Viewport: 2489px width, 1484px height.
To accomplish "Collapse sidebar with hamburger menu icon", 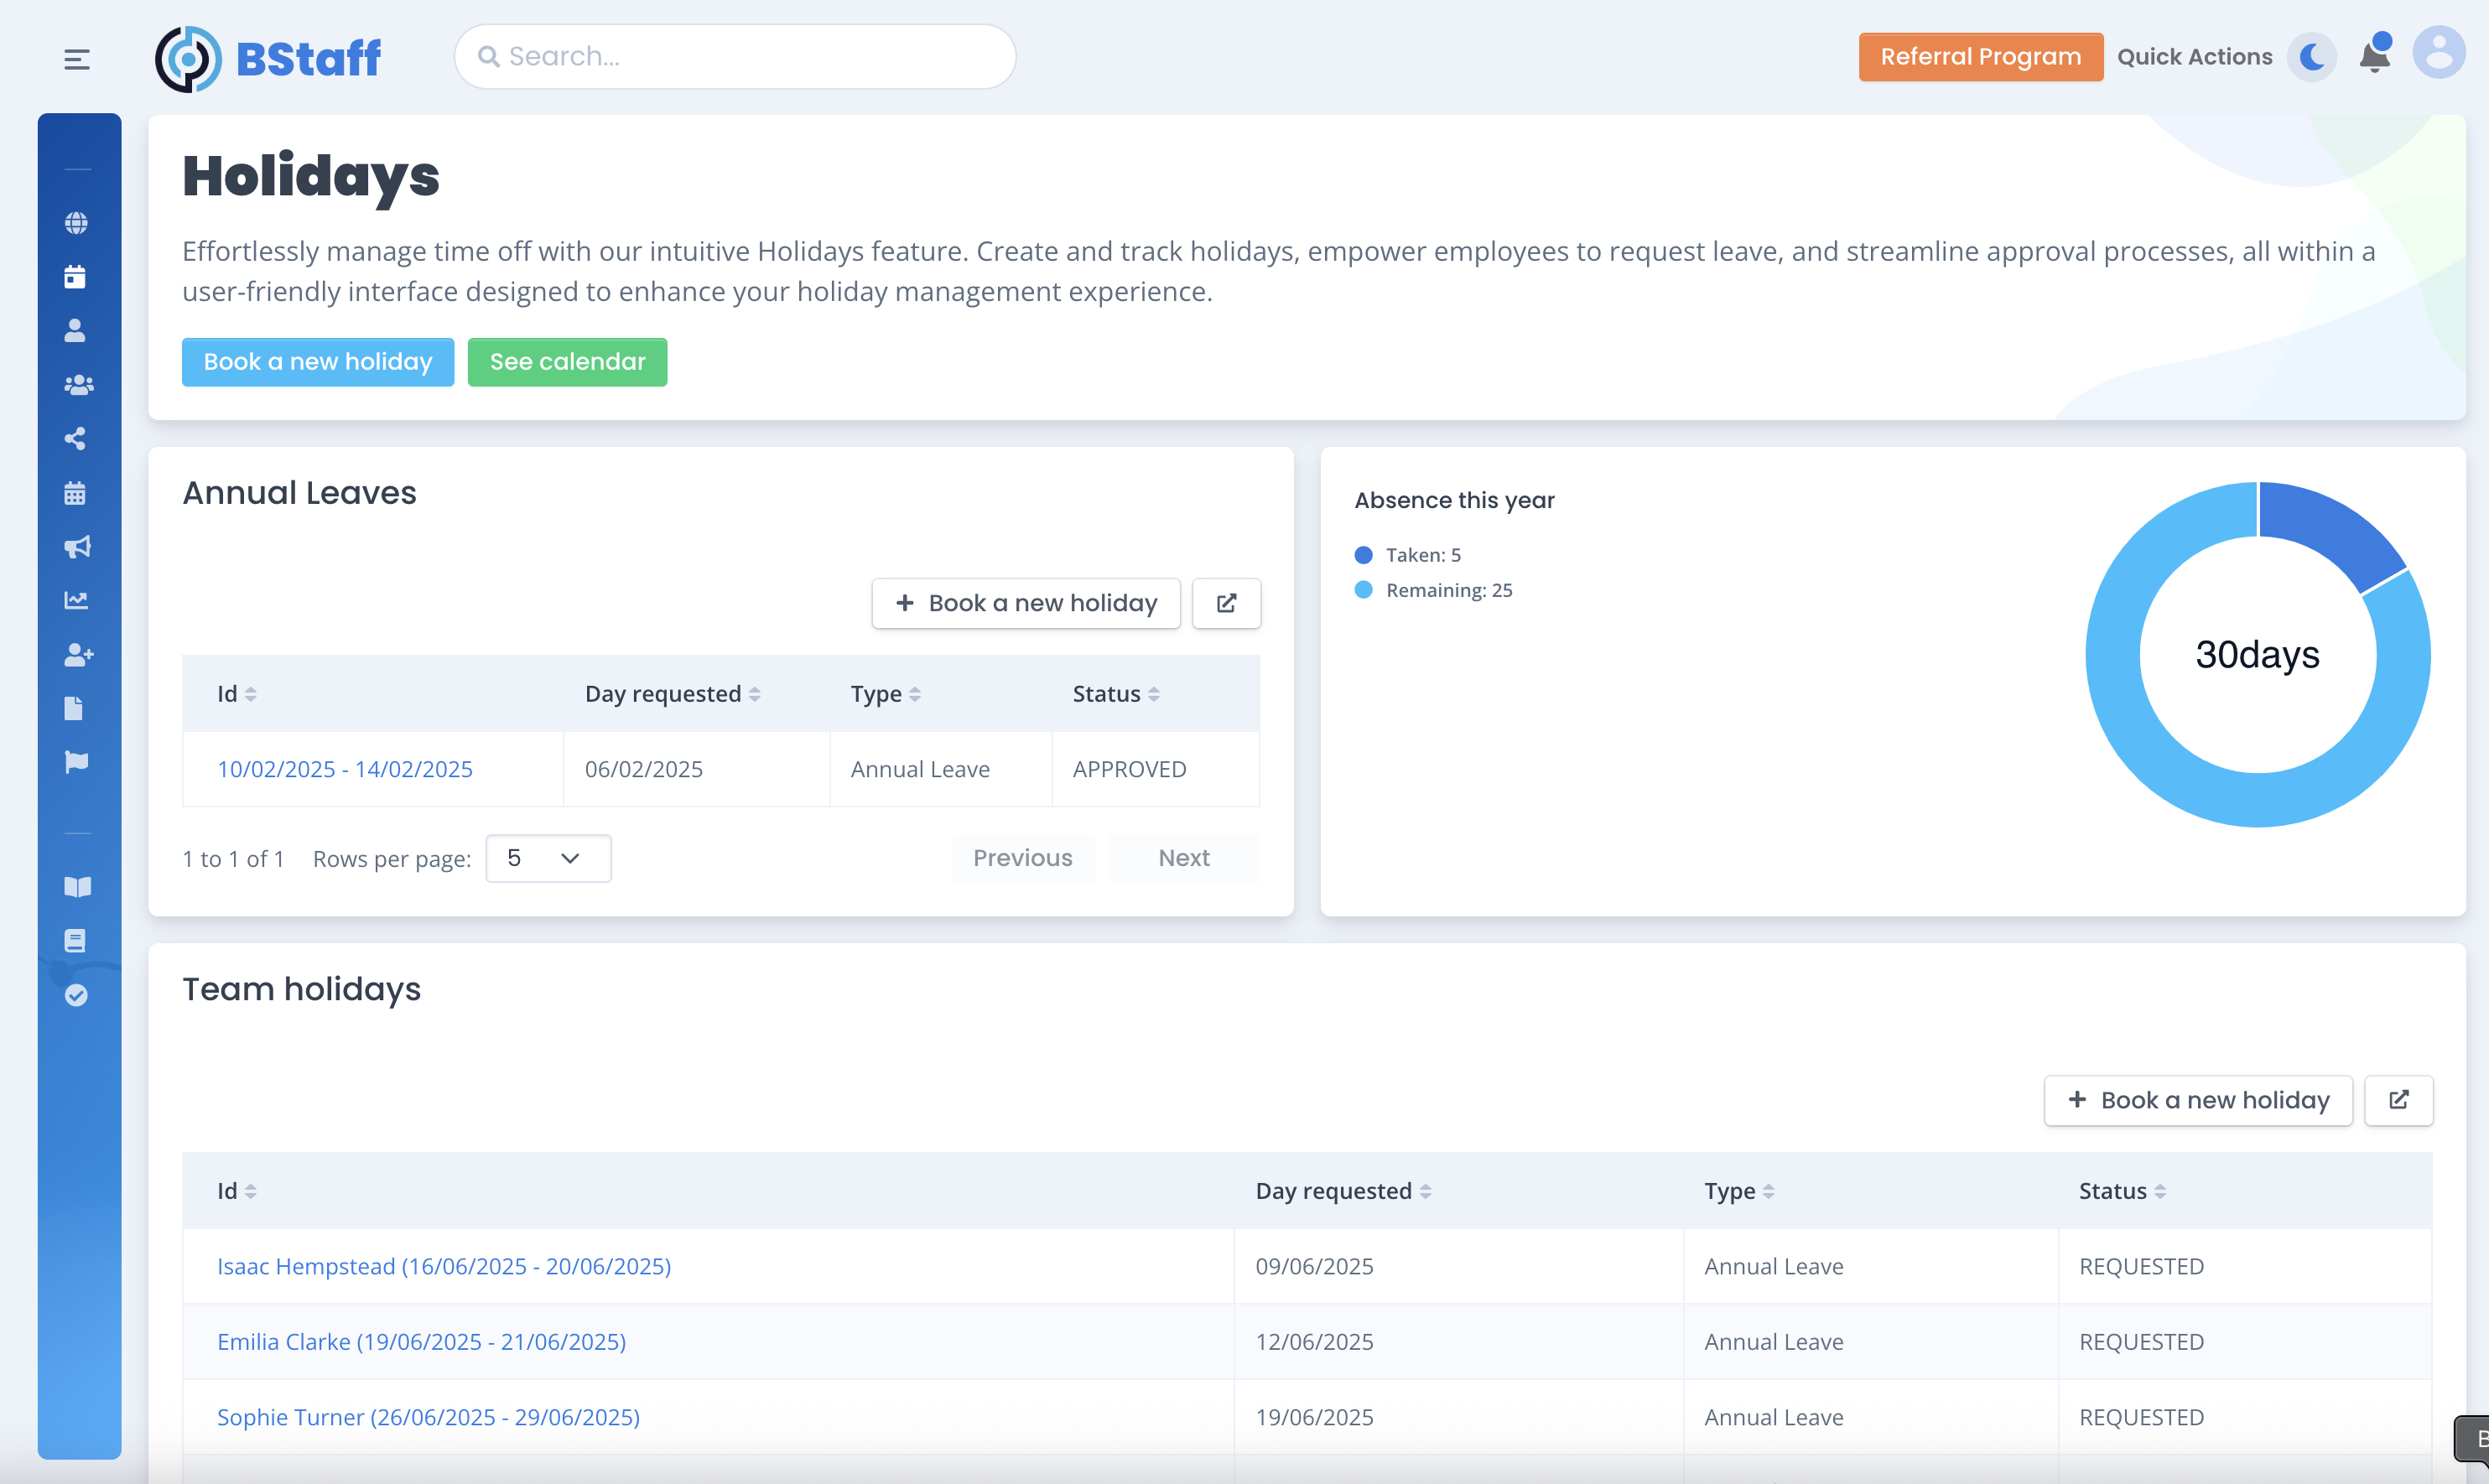I will [77, 59].
